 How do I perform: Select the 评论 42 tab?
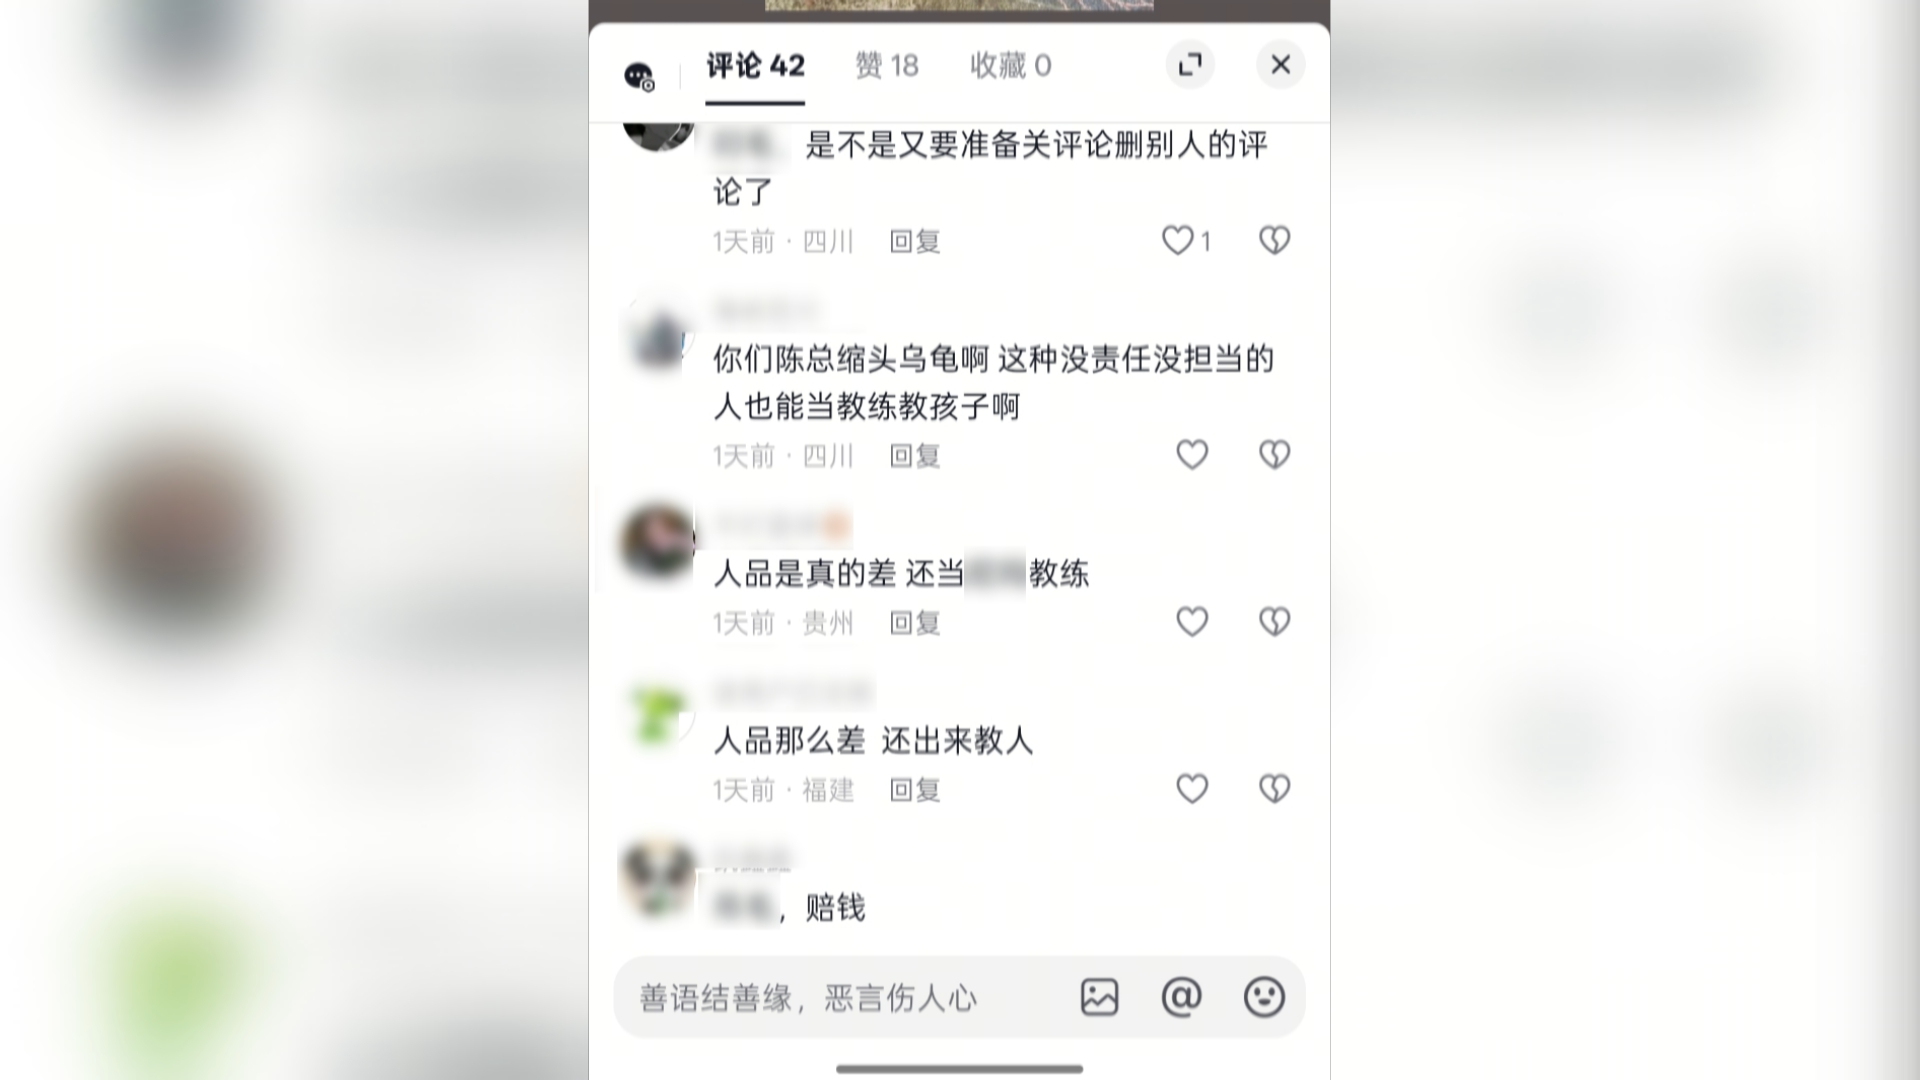(755, 66)
